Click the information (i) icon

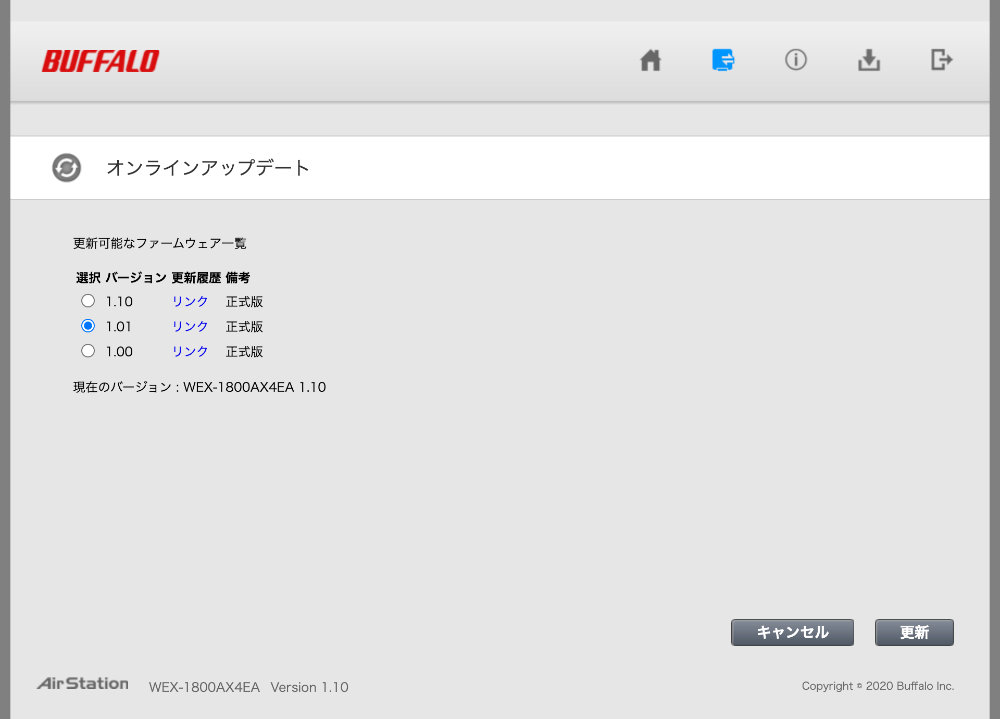(795, 60)
